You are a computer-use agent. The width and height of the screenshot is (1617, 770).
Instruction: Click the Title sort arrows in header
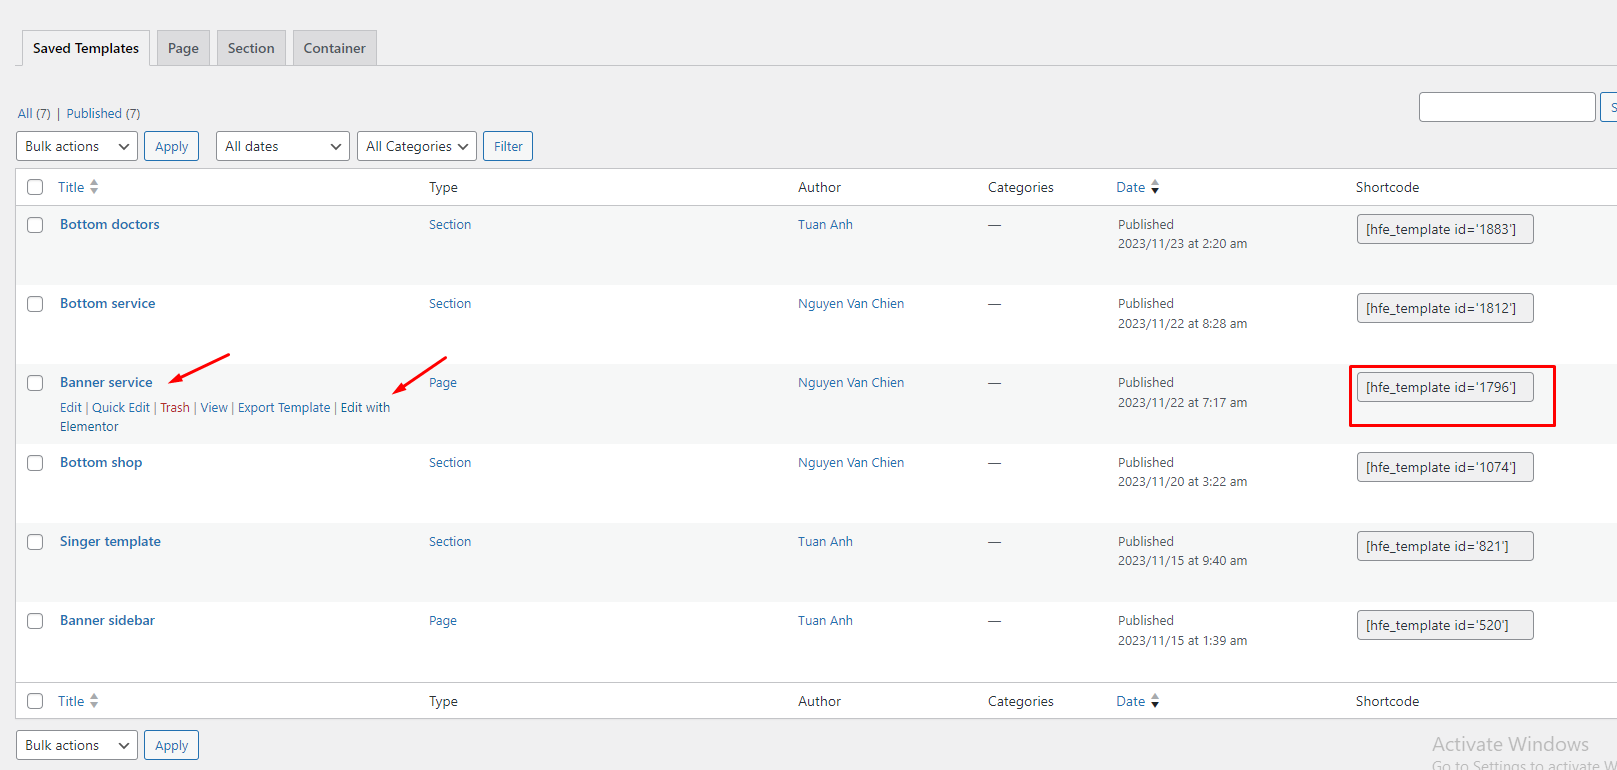(94, 187)
